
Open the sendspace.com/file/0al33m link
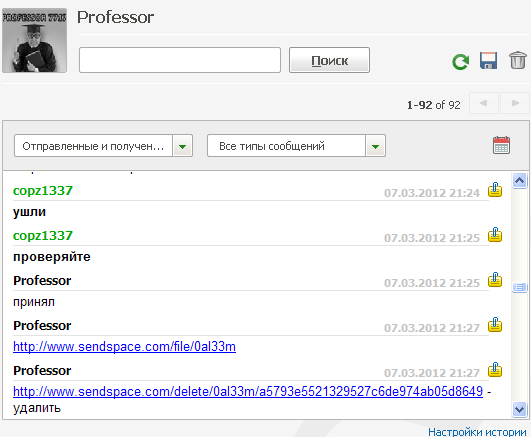click(124, 347)
